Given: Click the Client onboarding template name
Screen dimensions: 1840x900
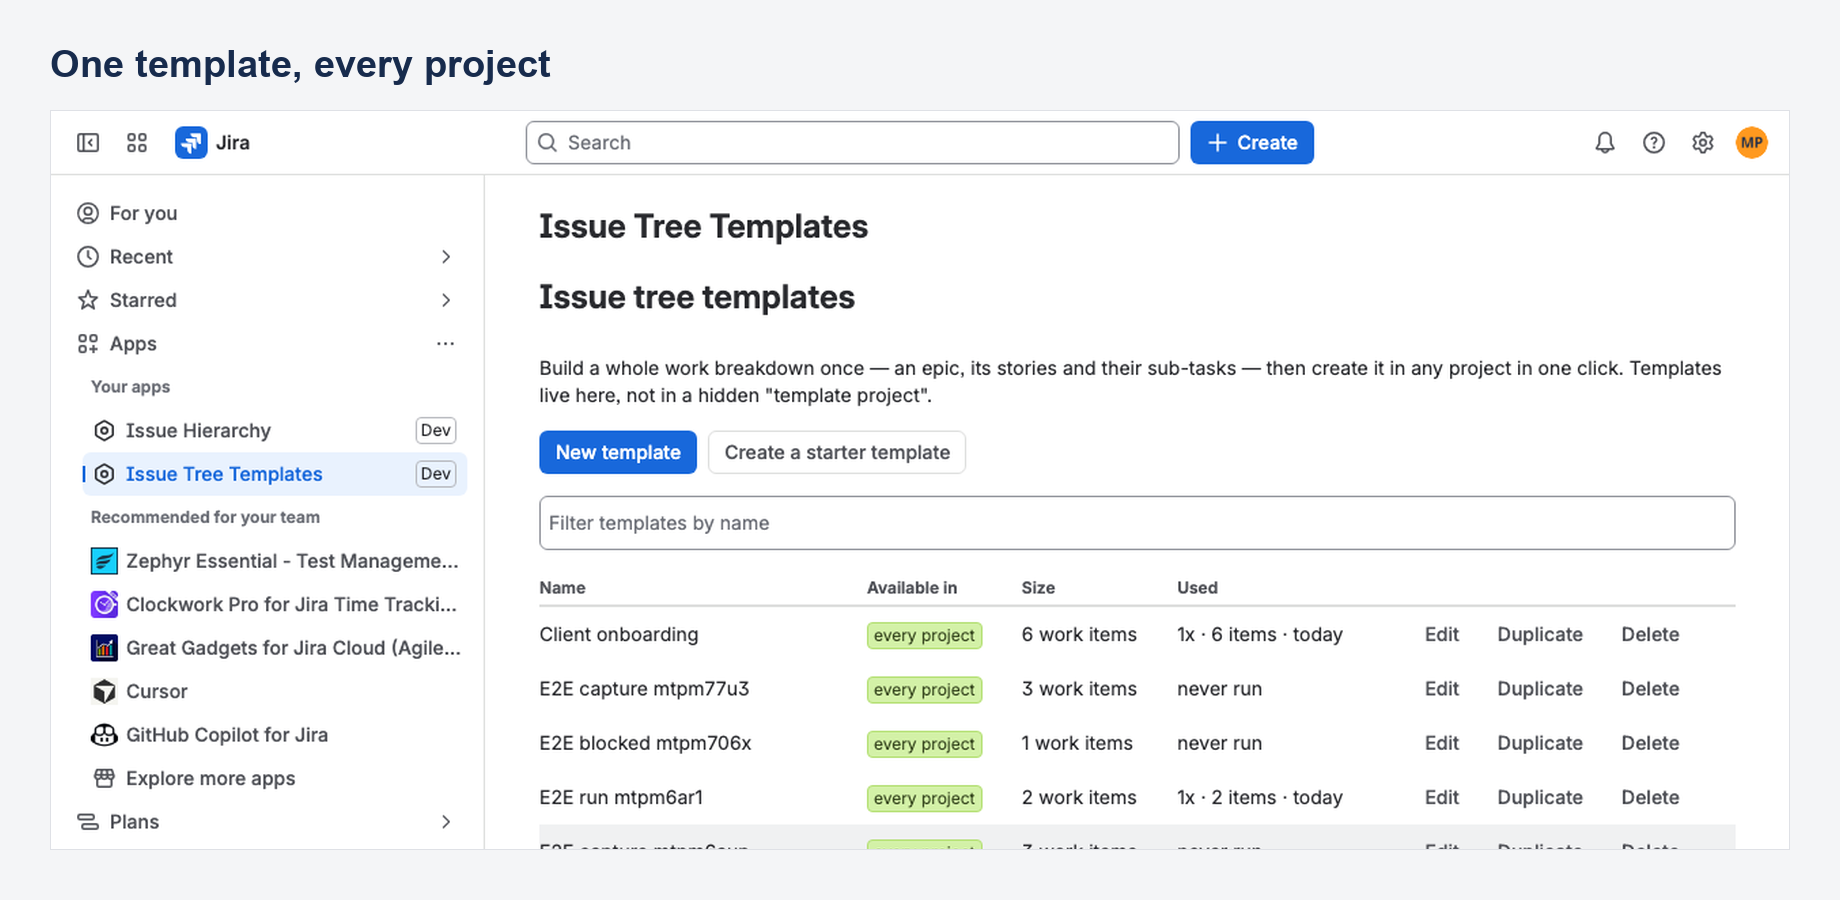Looking at the screenshot, I should click(x=619, y=635).
